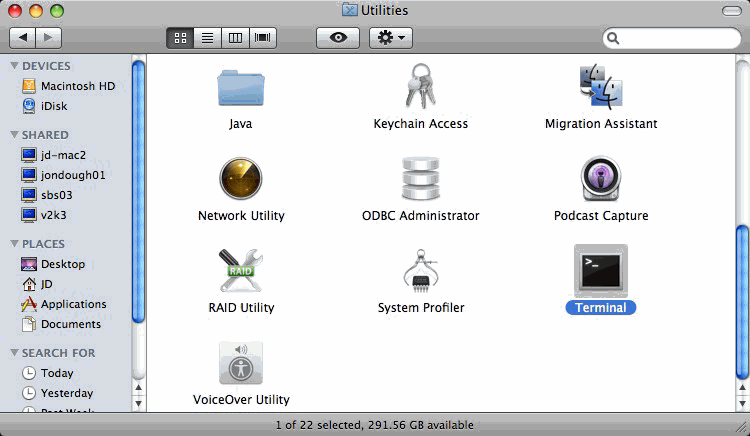Click main pane scroll up arrow

[742, 388]
